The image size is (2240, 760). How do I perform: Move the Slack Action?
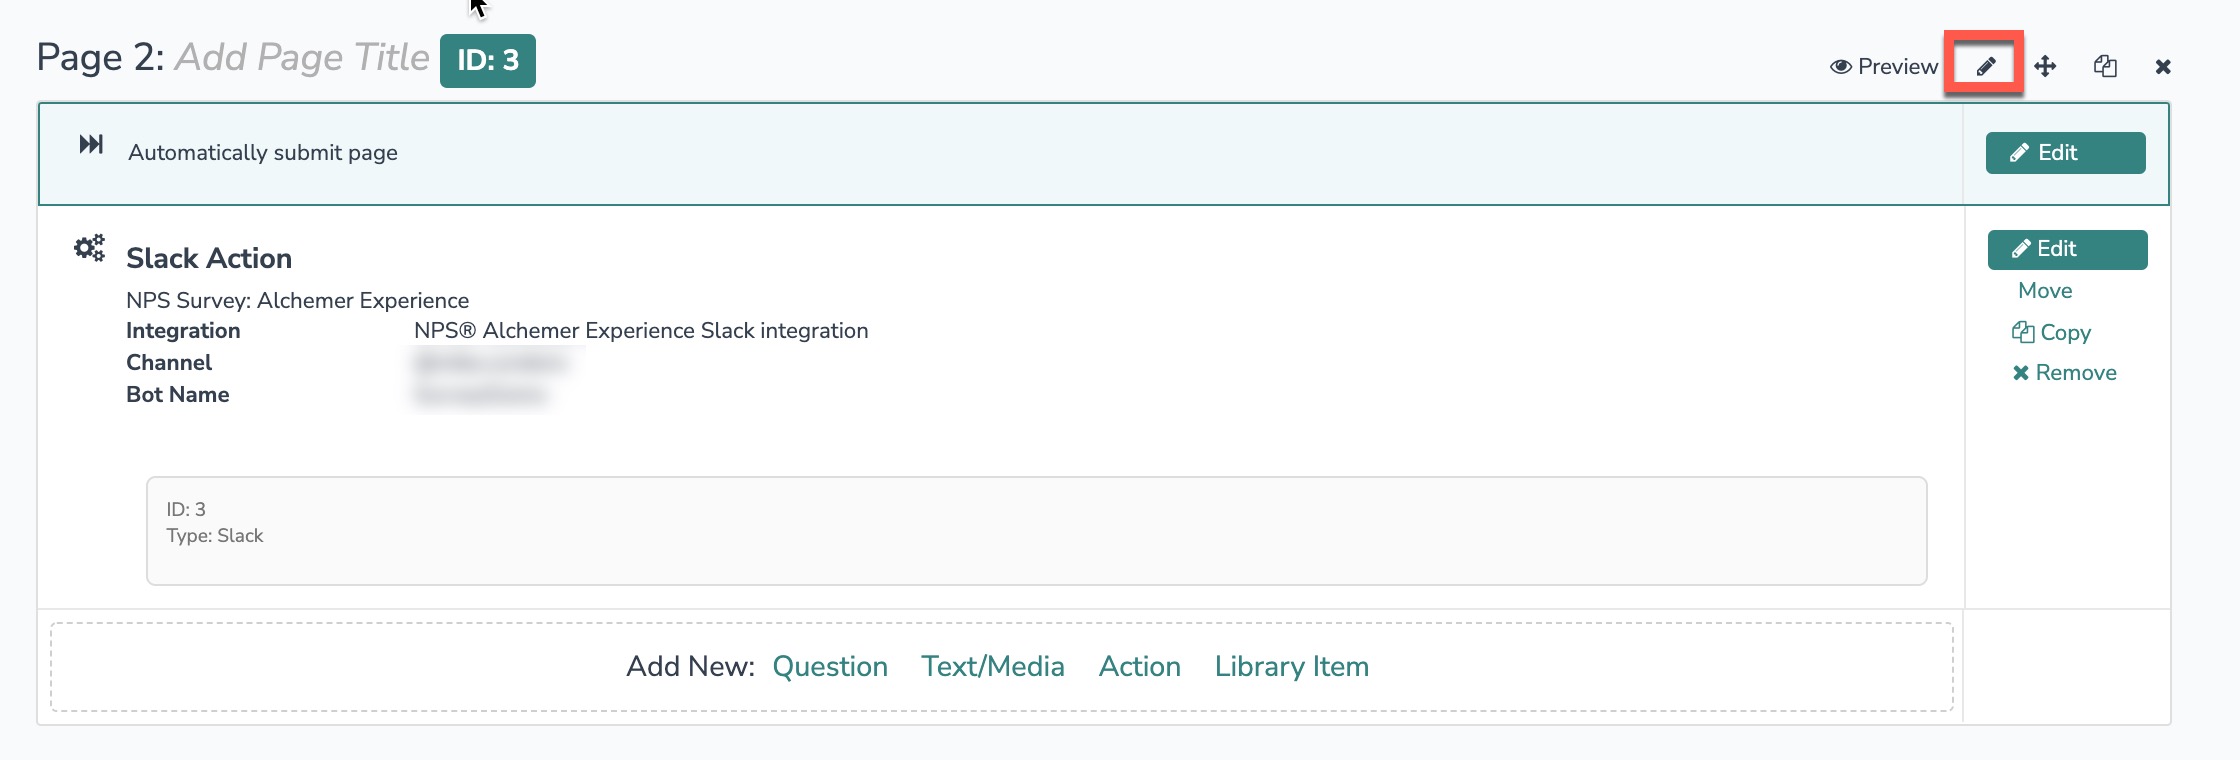2045,291
